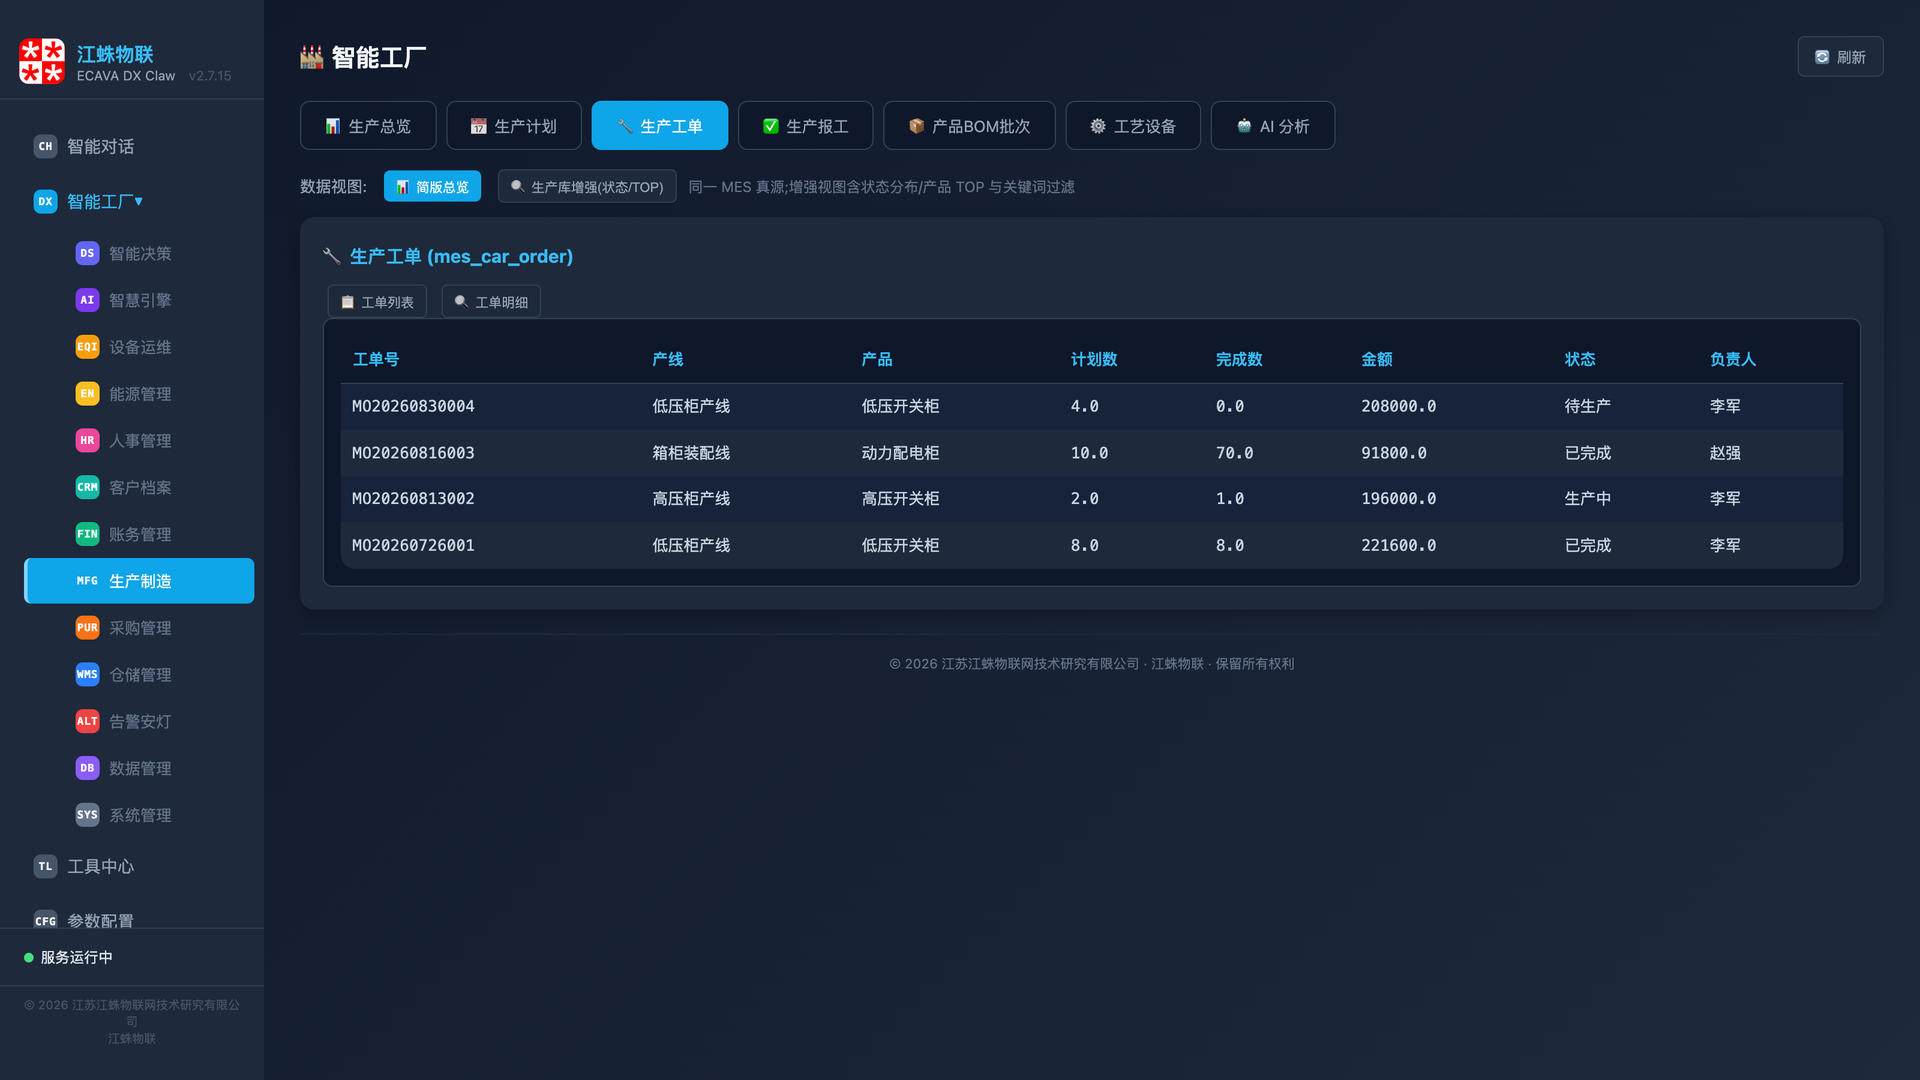Click the 状态 column header

(1580, 359)
